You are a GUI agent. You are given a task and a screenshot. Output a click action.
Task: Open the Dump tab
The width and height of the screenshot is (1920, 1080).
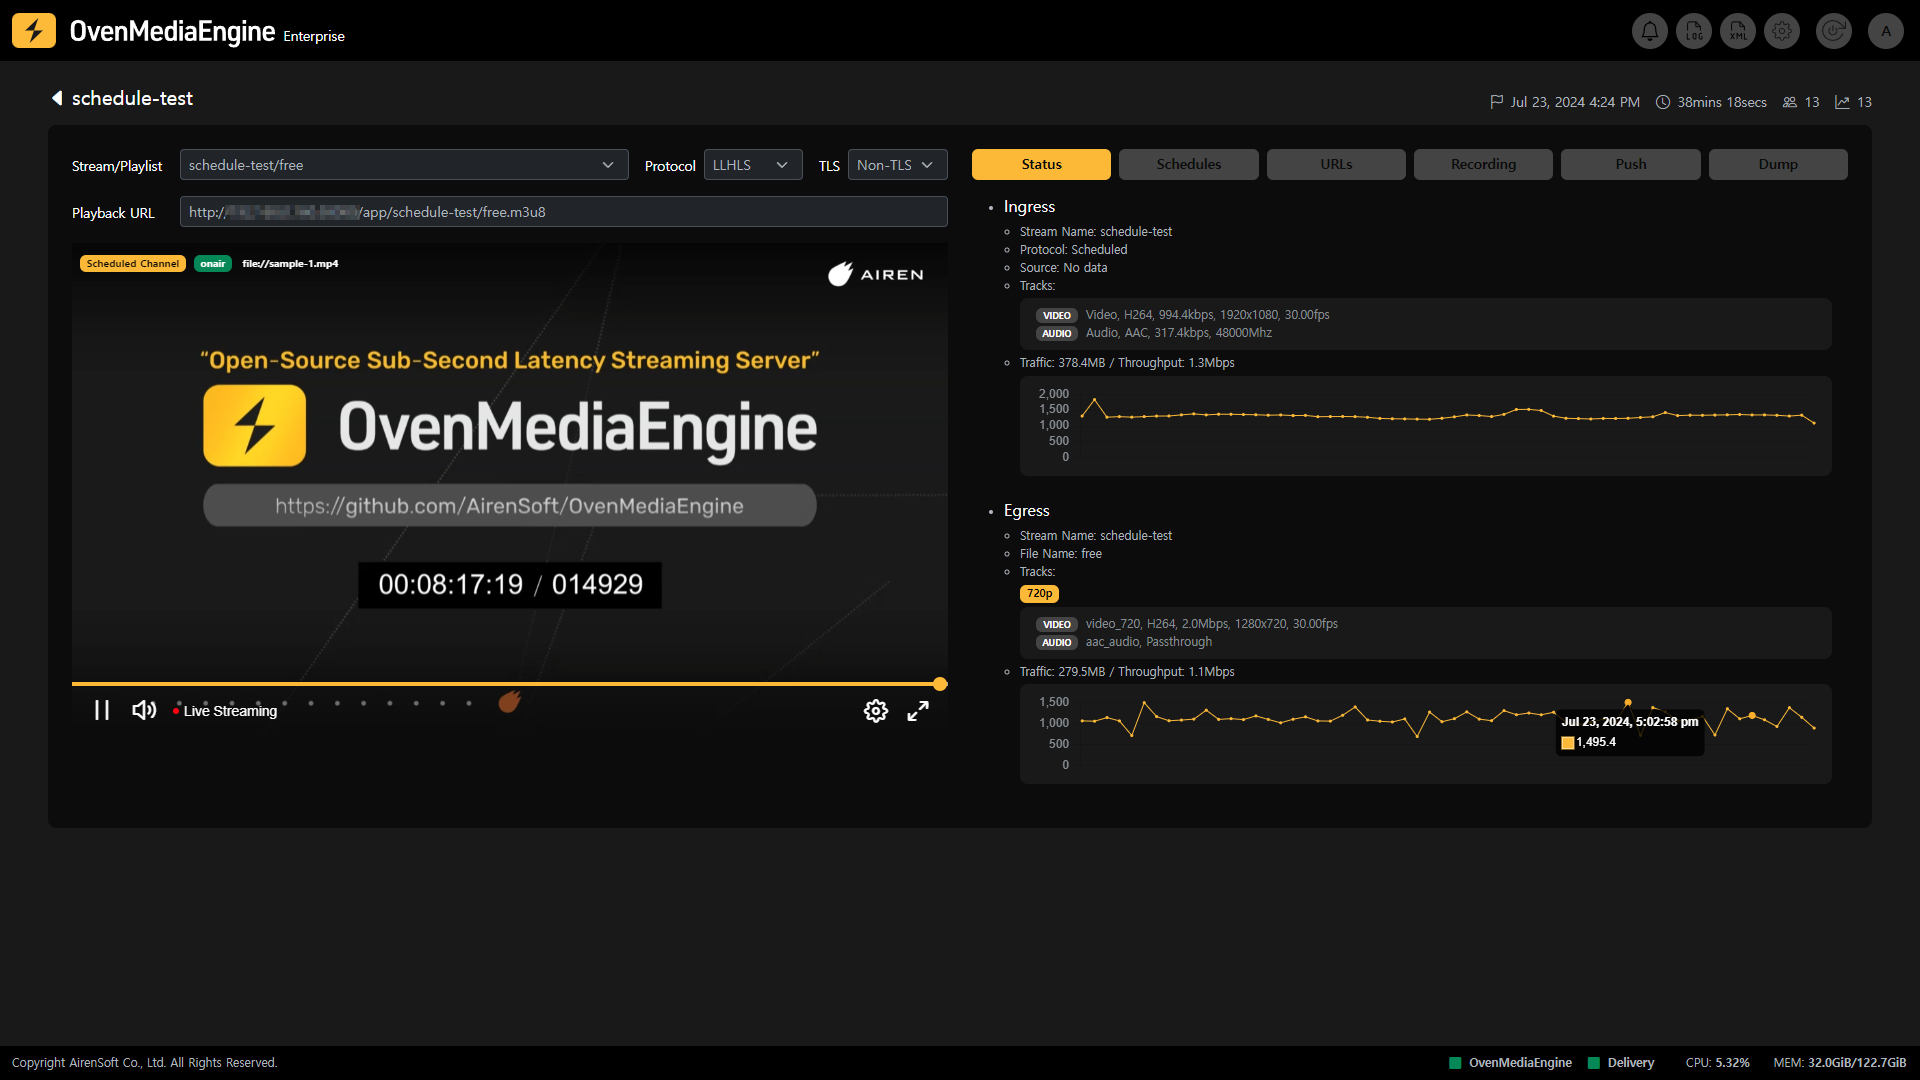(x=1777, y=164)
